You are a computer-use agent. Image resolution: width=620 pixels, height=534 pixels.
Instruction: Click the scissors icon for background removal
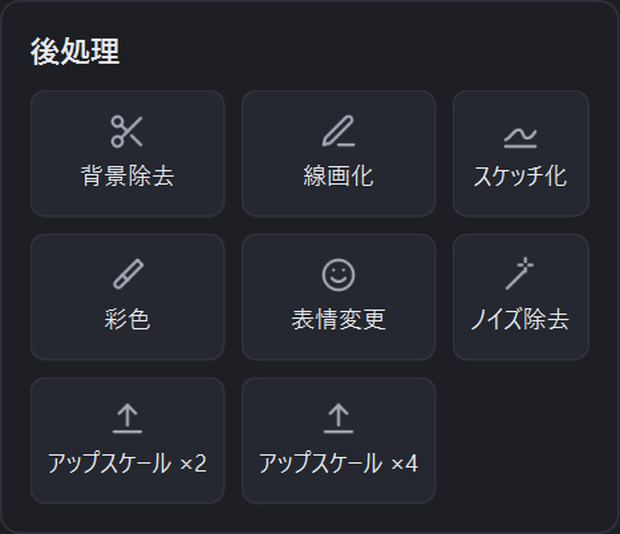click(127, 132)
